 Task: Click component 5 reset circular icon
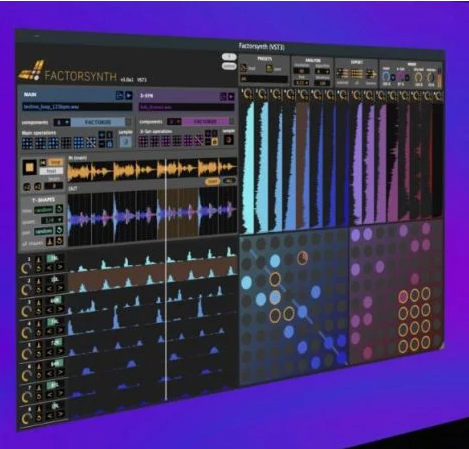click(x=38, y=355)
